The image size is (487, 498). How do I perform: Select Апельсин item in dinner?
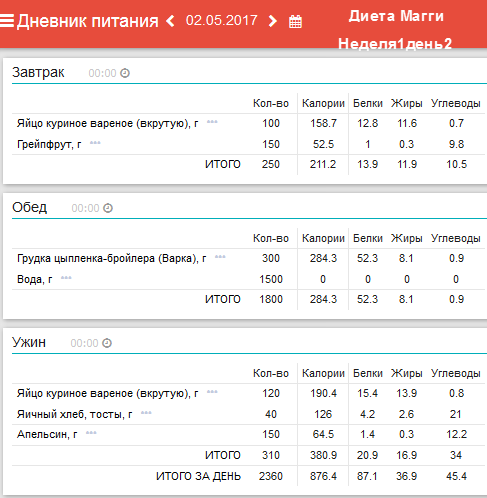[47, 434]
